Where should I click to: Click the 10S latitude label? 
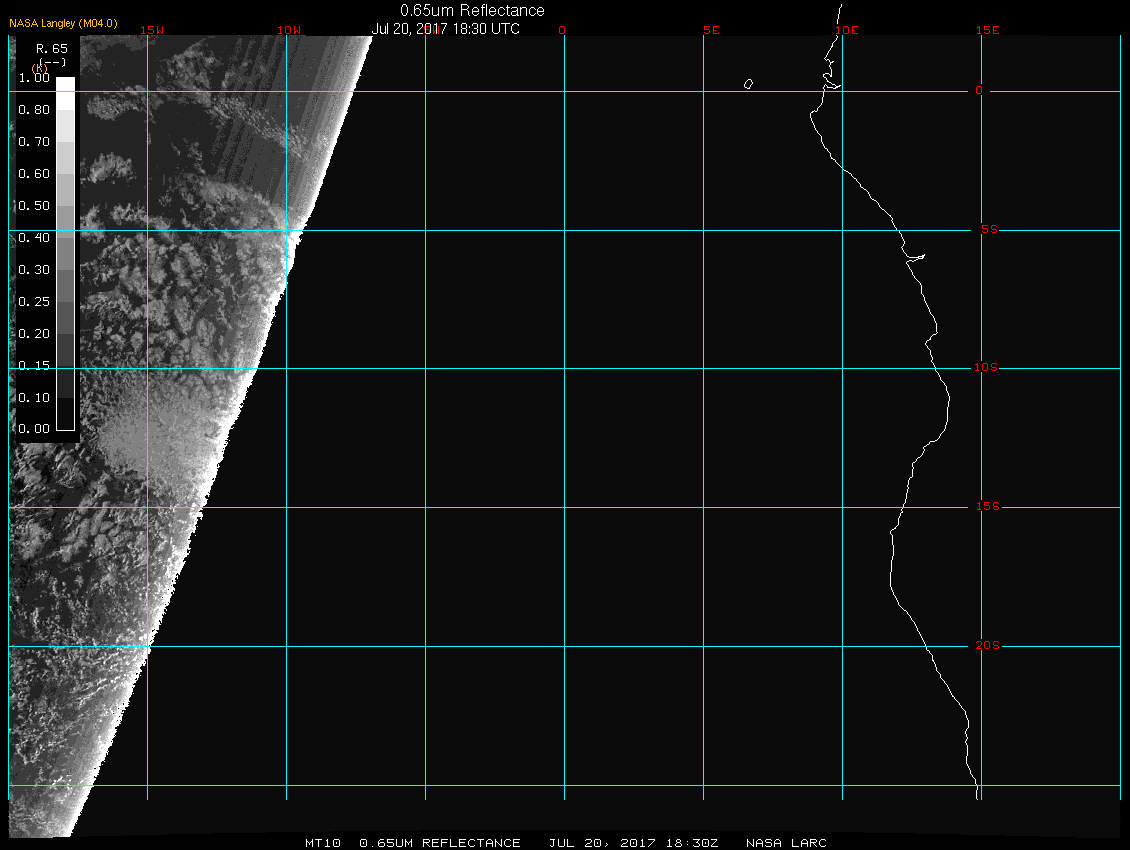(985, 368)
